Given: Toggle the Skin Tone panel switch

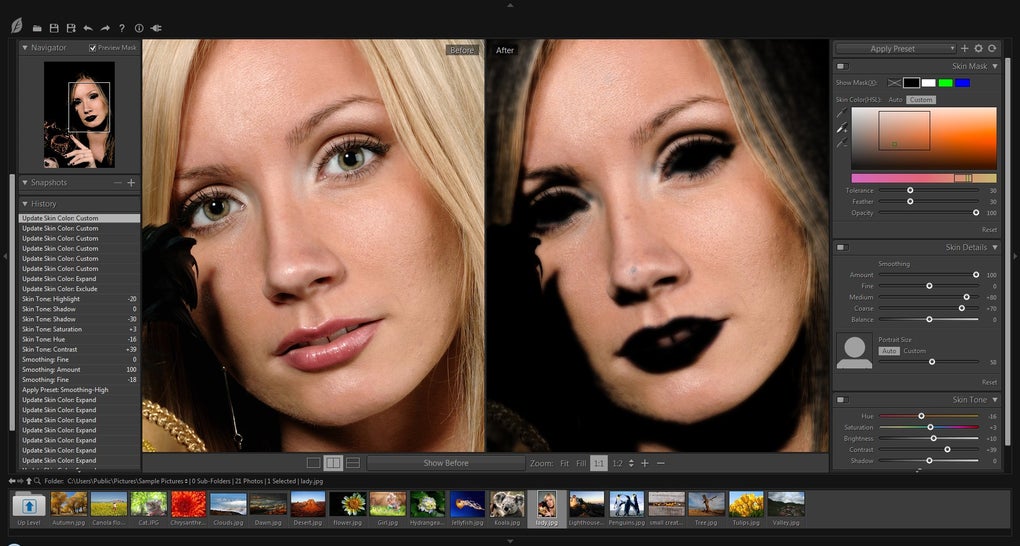Looking at the screenshot, I should [x=842, y=400].
